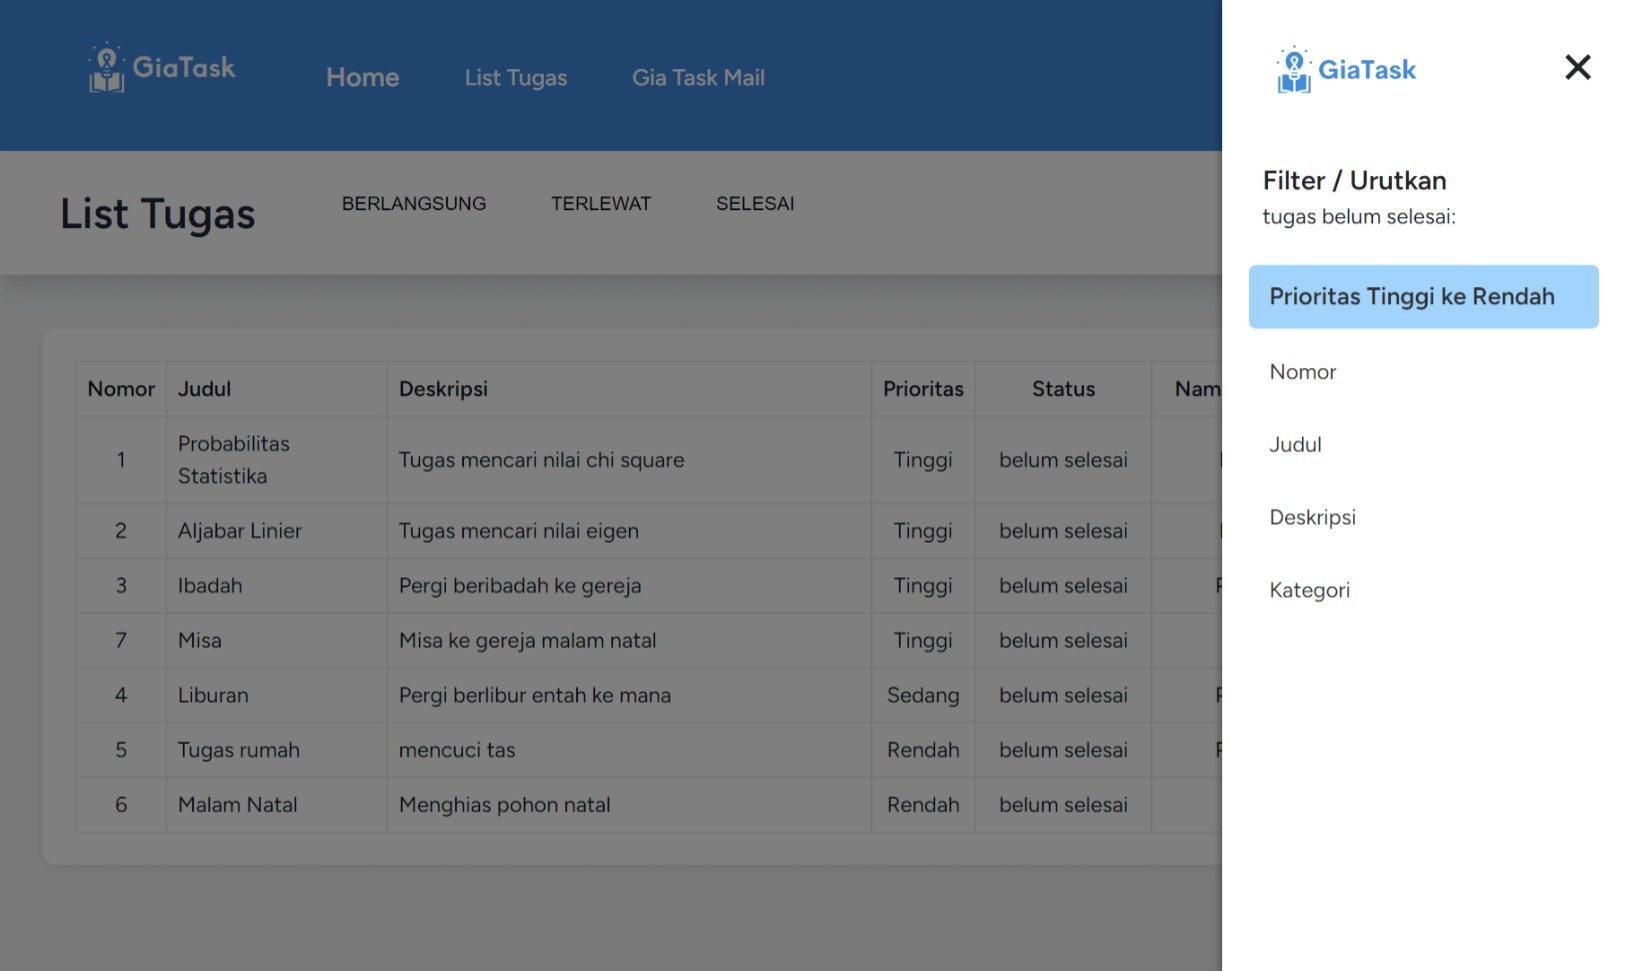Select sorting by Kategori
Image resolution: width=1626 pixels, height=971 pixels.
click(1310, 590)
